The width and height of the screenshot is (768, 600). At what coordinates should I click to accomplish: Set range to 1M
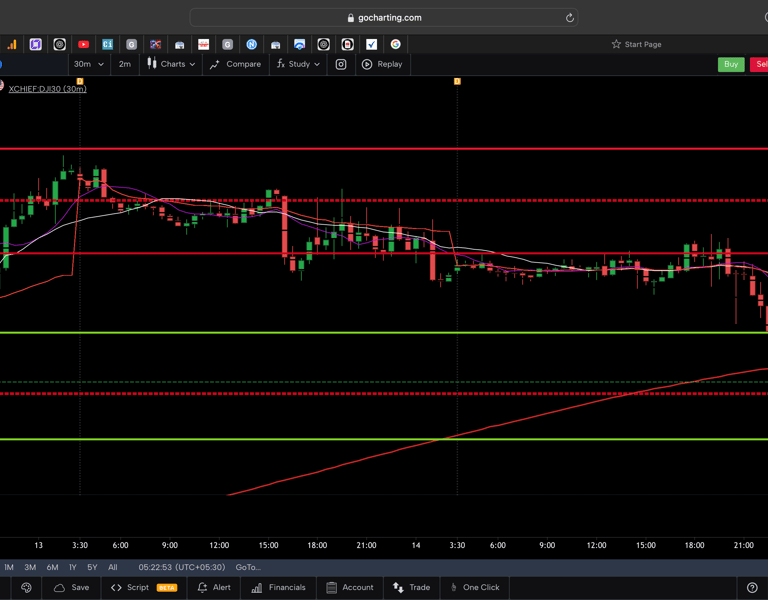pyautogui.click(x=9, y=567)
